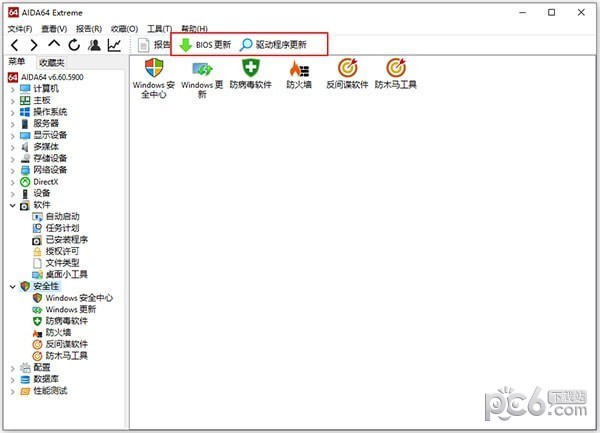Select 自动启动 under 软件
This screenshot has width=600, height=433.
(x=56, y=216)
